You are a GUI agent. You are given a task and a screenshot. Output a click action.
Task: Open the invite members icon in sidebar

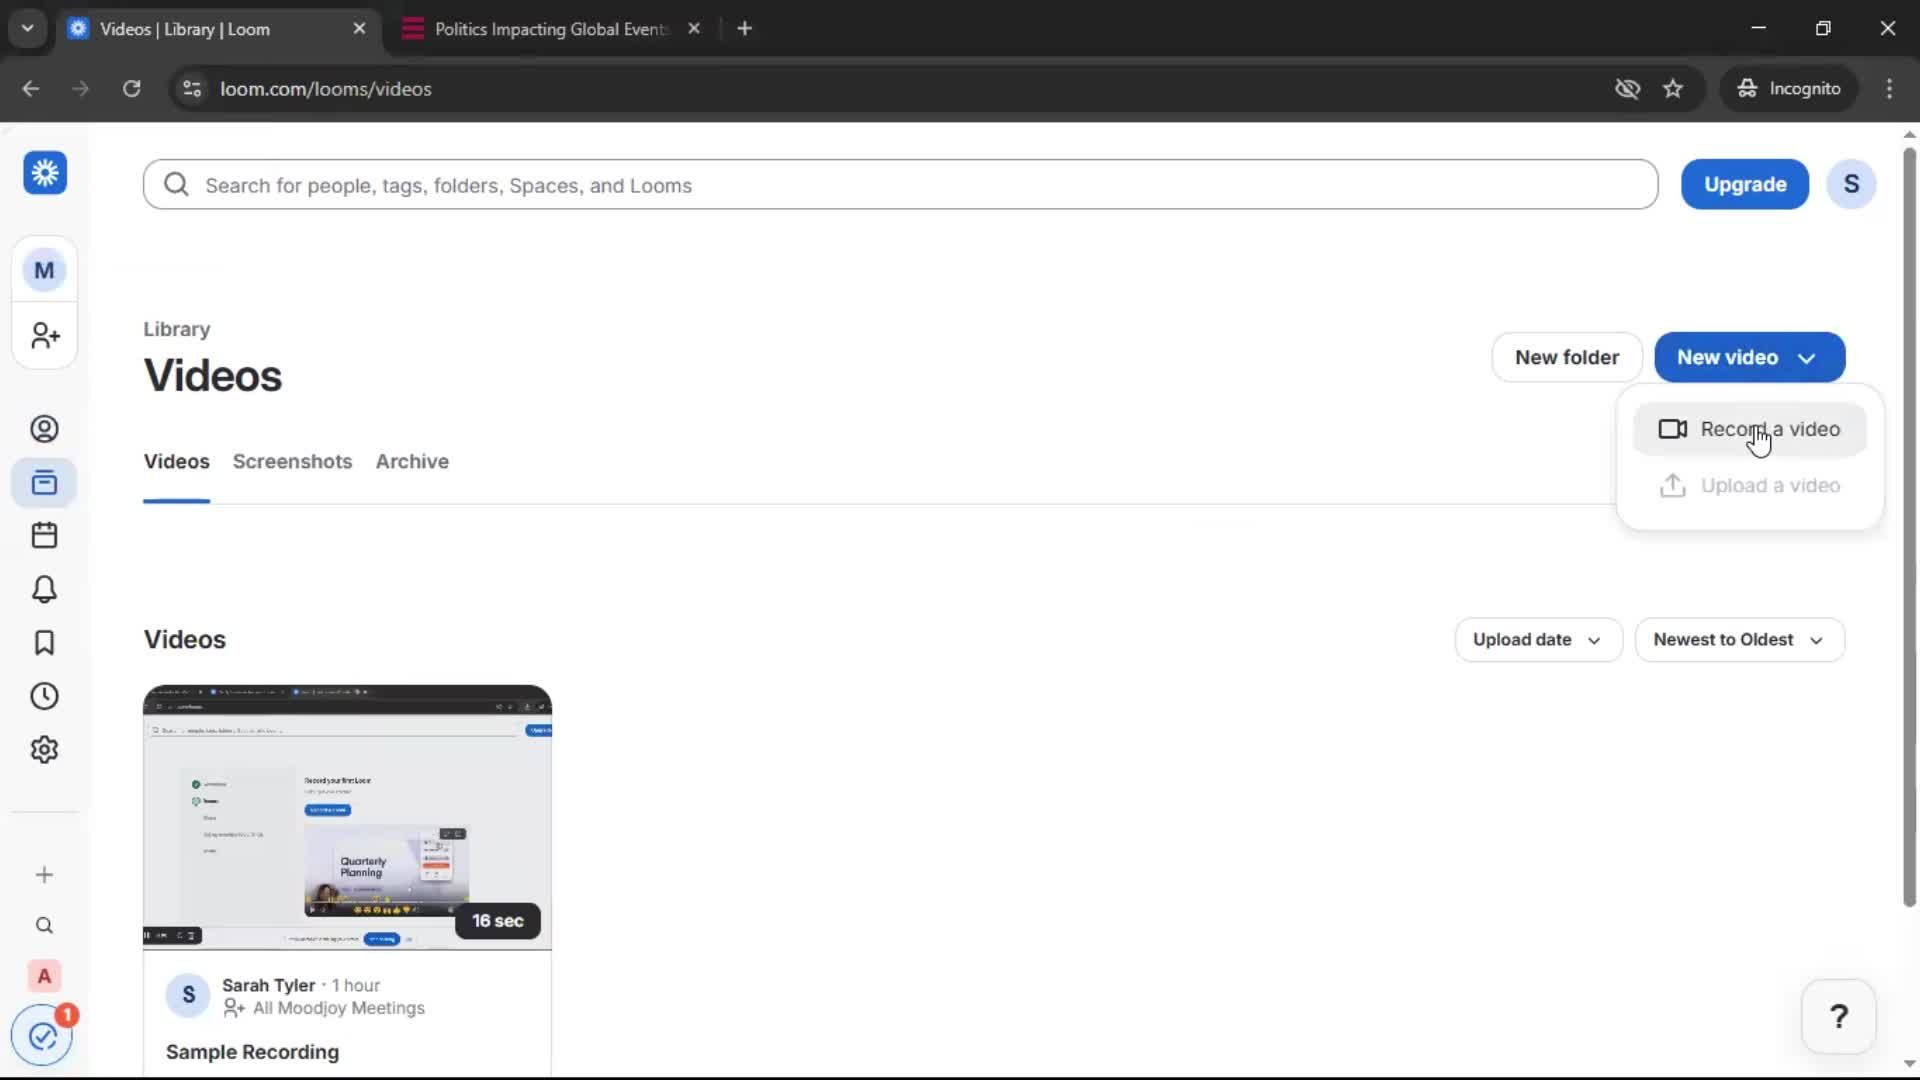tap(44, 336)
